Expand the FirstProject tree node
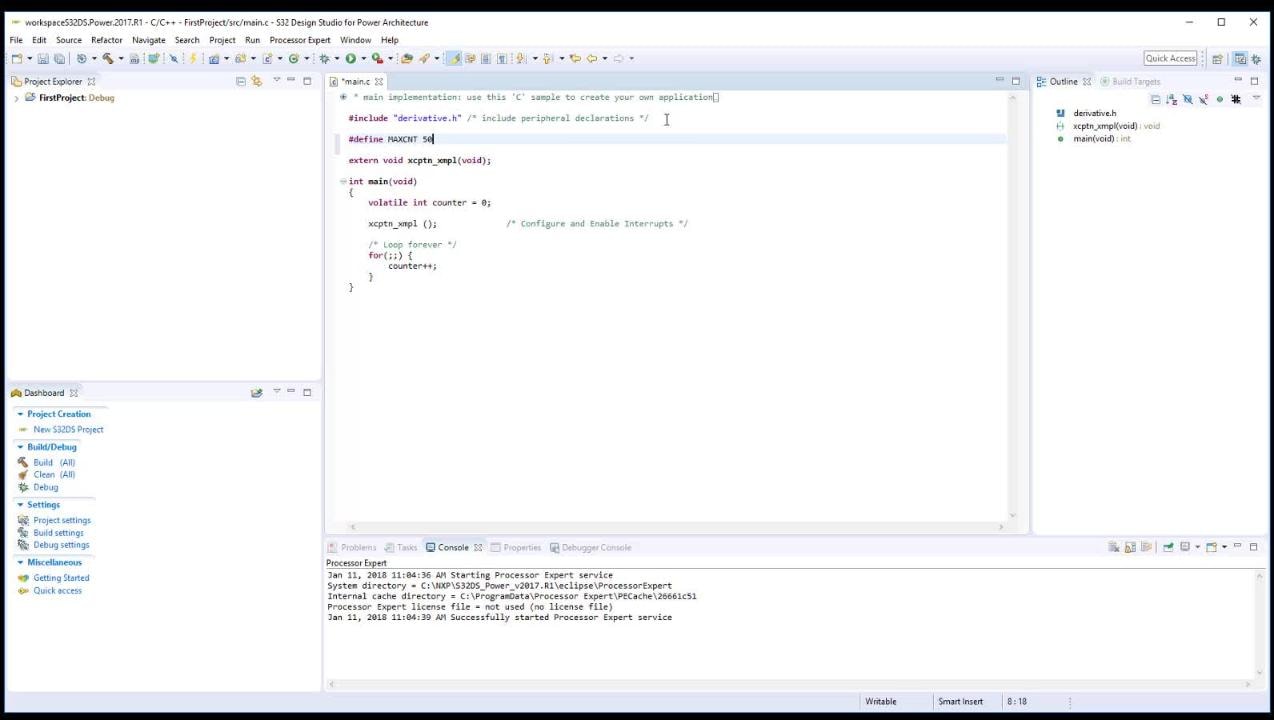Image resolution: width=1274 pixels, height=720 pixels. (17, 98)
